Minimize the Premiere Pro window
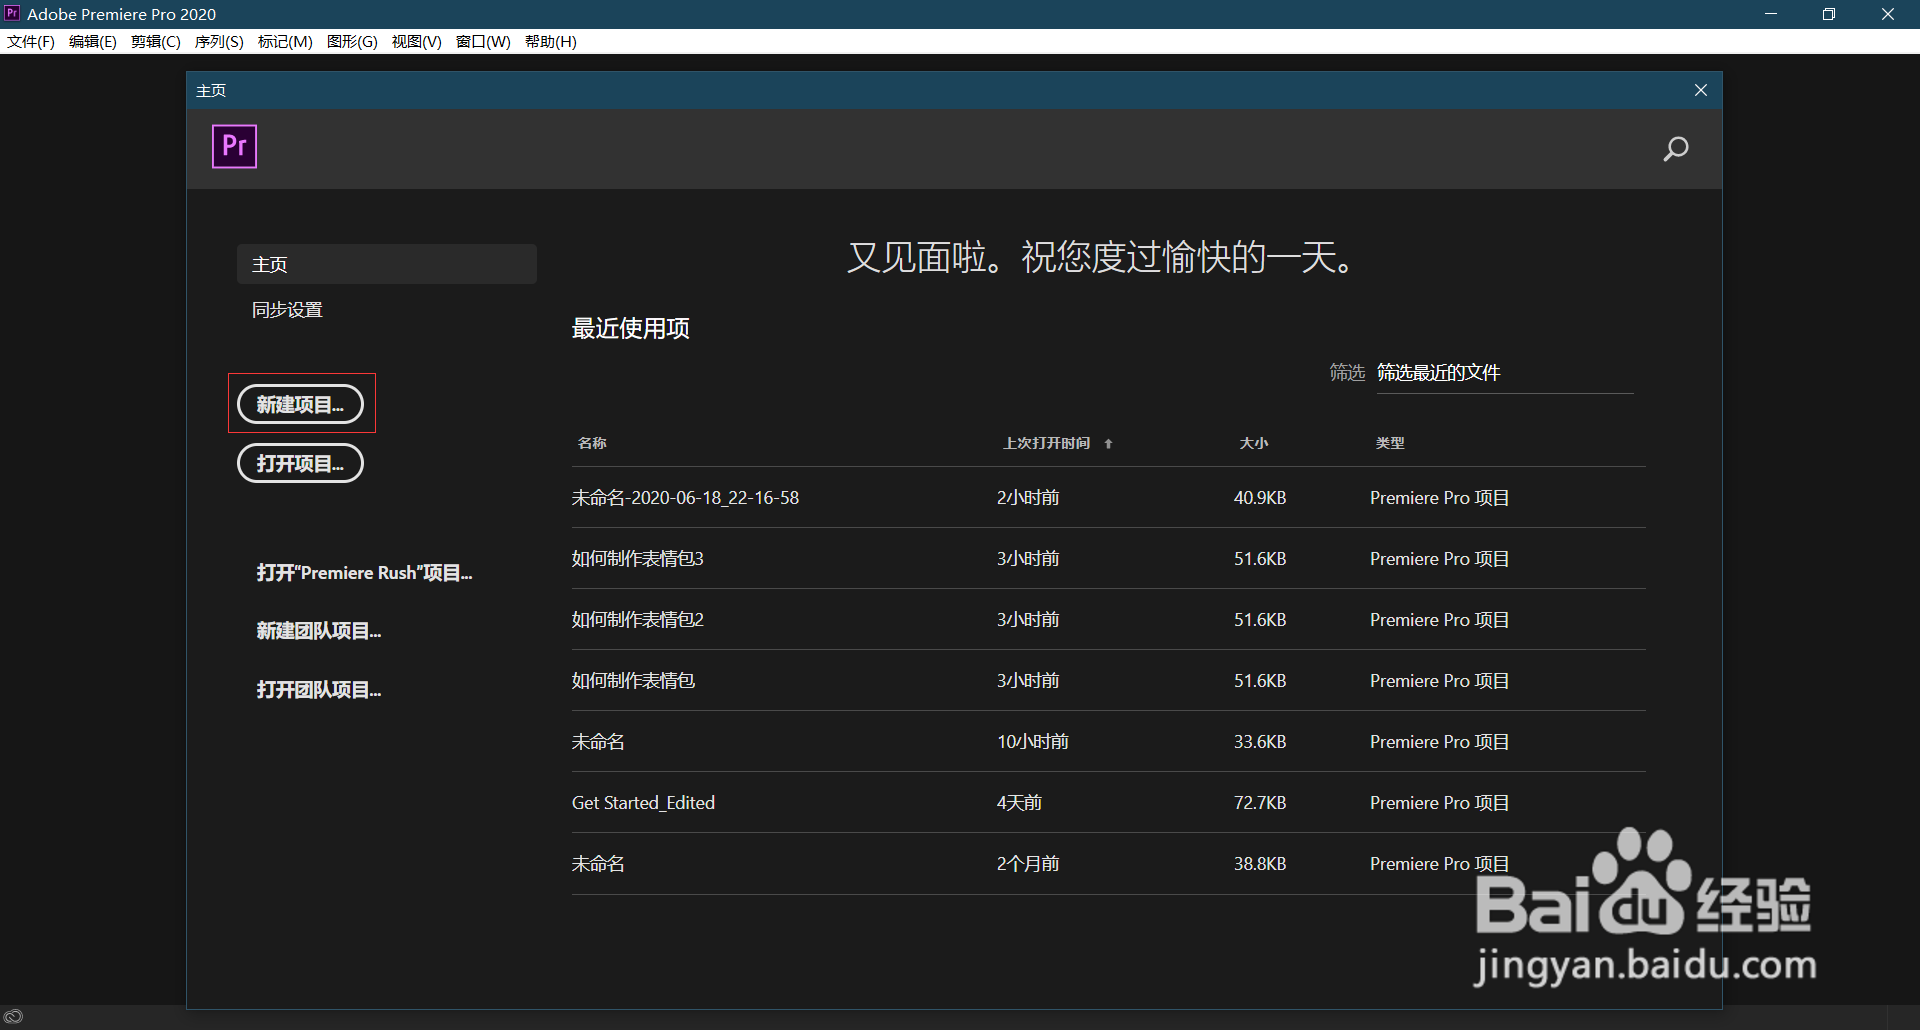Screen dimensions: 1920x1030 pyautogui.click(x=1771, y=14)
